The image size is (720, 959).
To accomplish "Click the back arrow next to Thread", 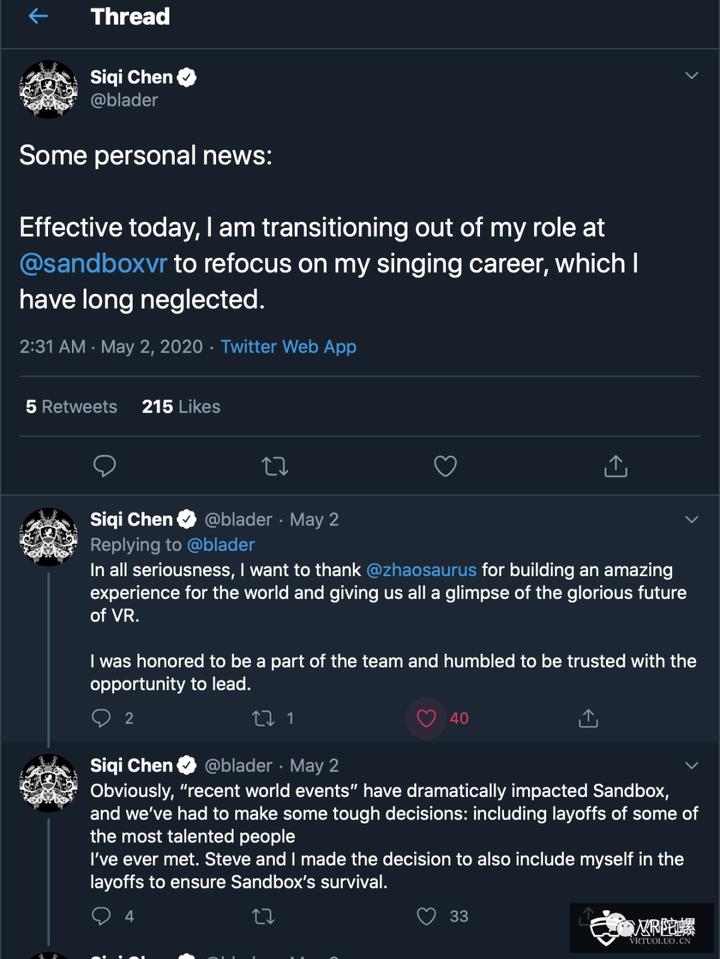I will (x=38, y=17).
